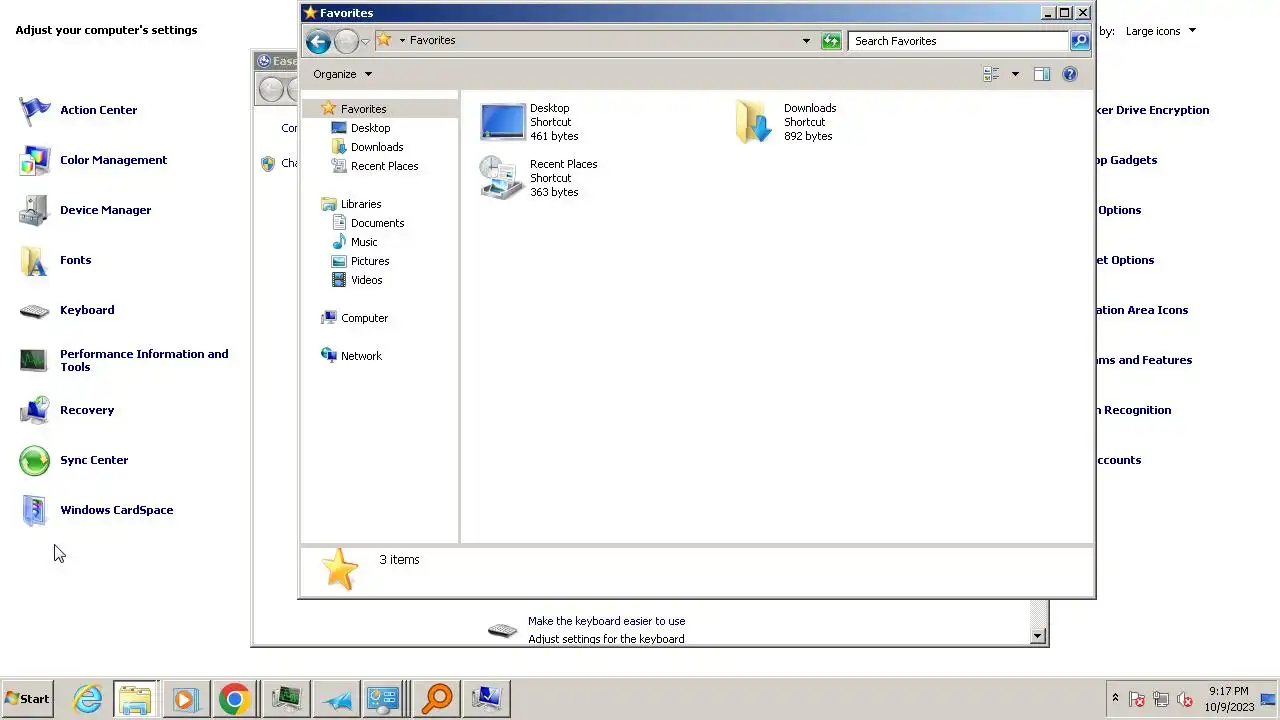This screenshot has height=720, width=1280.
Task: Click the Windows CardSpace icon
Action: (34, 510)
